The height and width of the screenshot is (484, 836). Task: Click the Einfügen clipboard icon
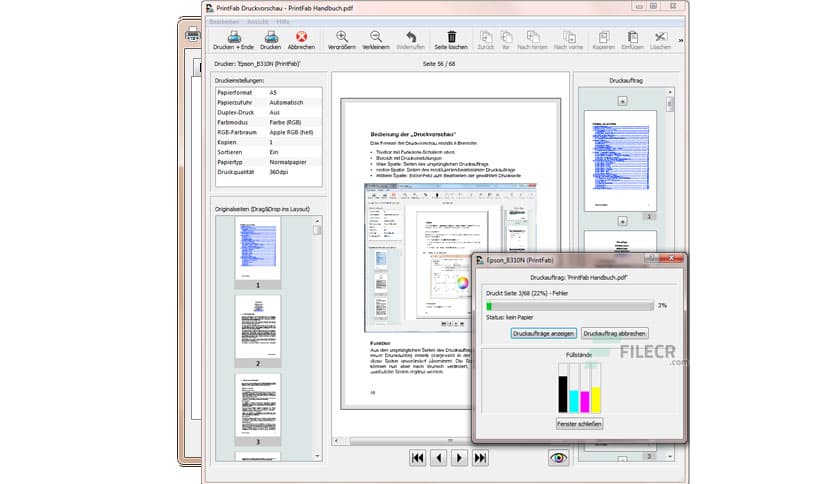632,38
